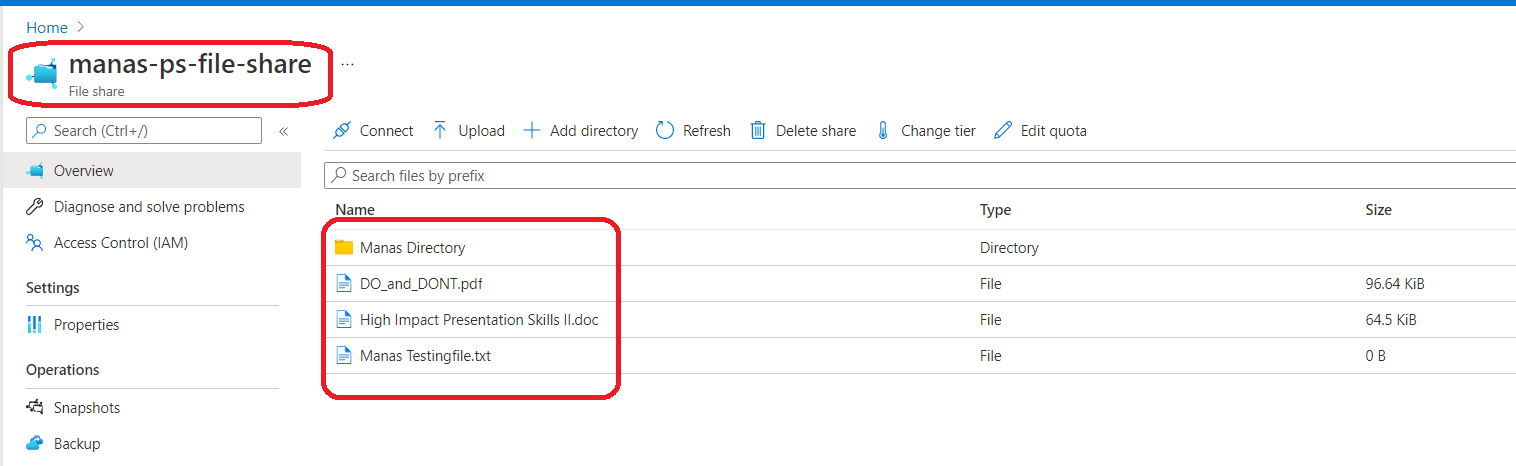Image resolution: width=1516 pixels, height=466 pixels.
Task: Click the file share icon beside the title
Action: (42, 75)
